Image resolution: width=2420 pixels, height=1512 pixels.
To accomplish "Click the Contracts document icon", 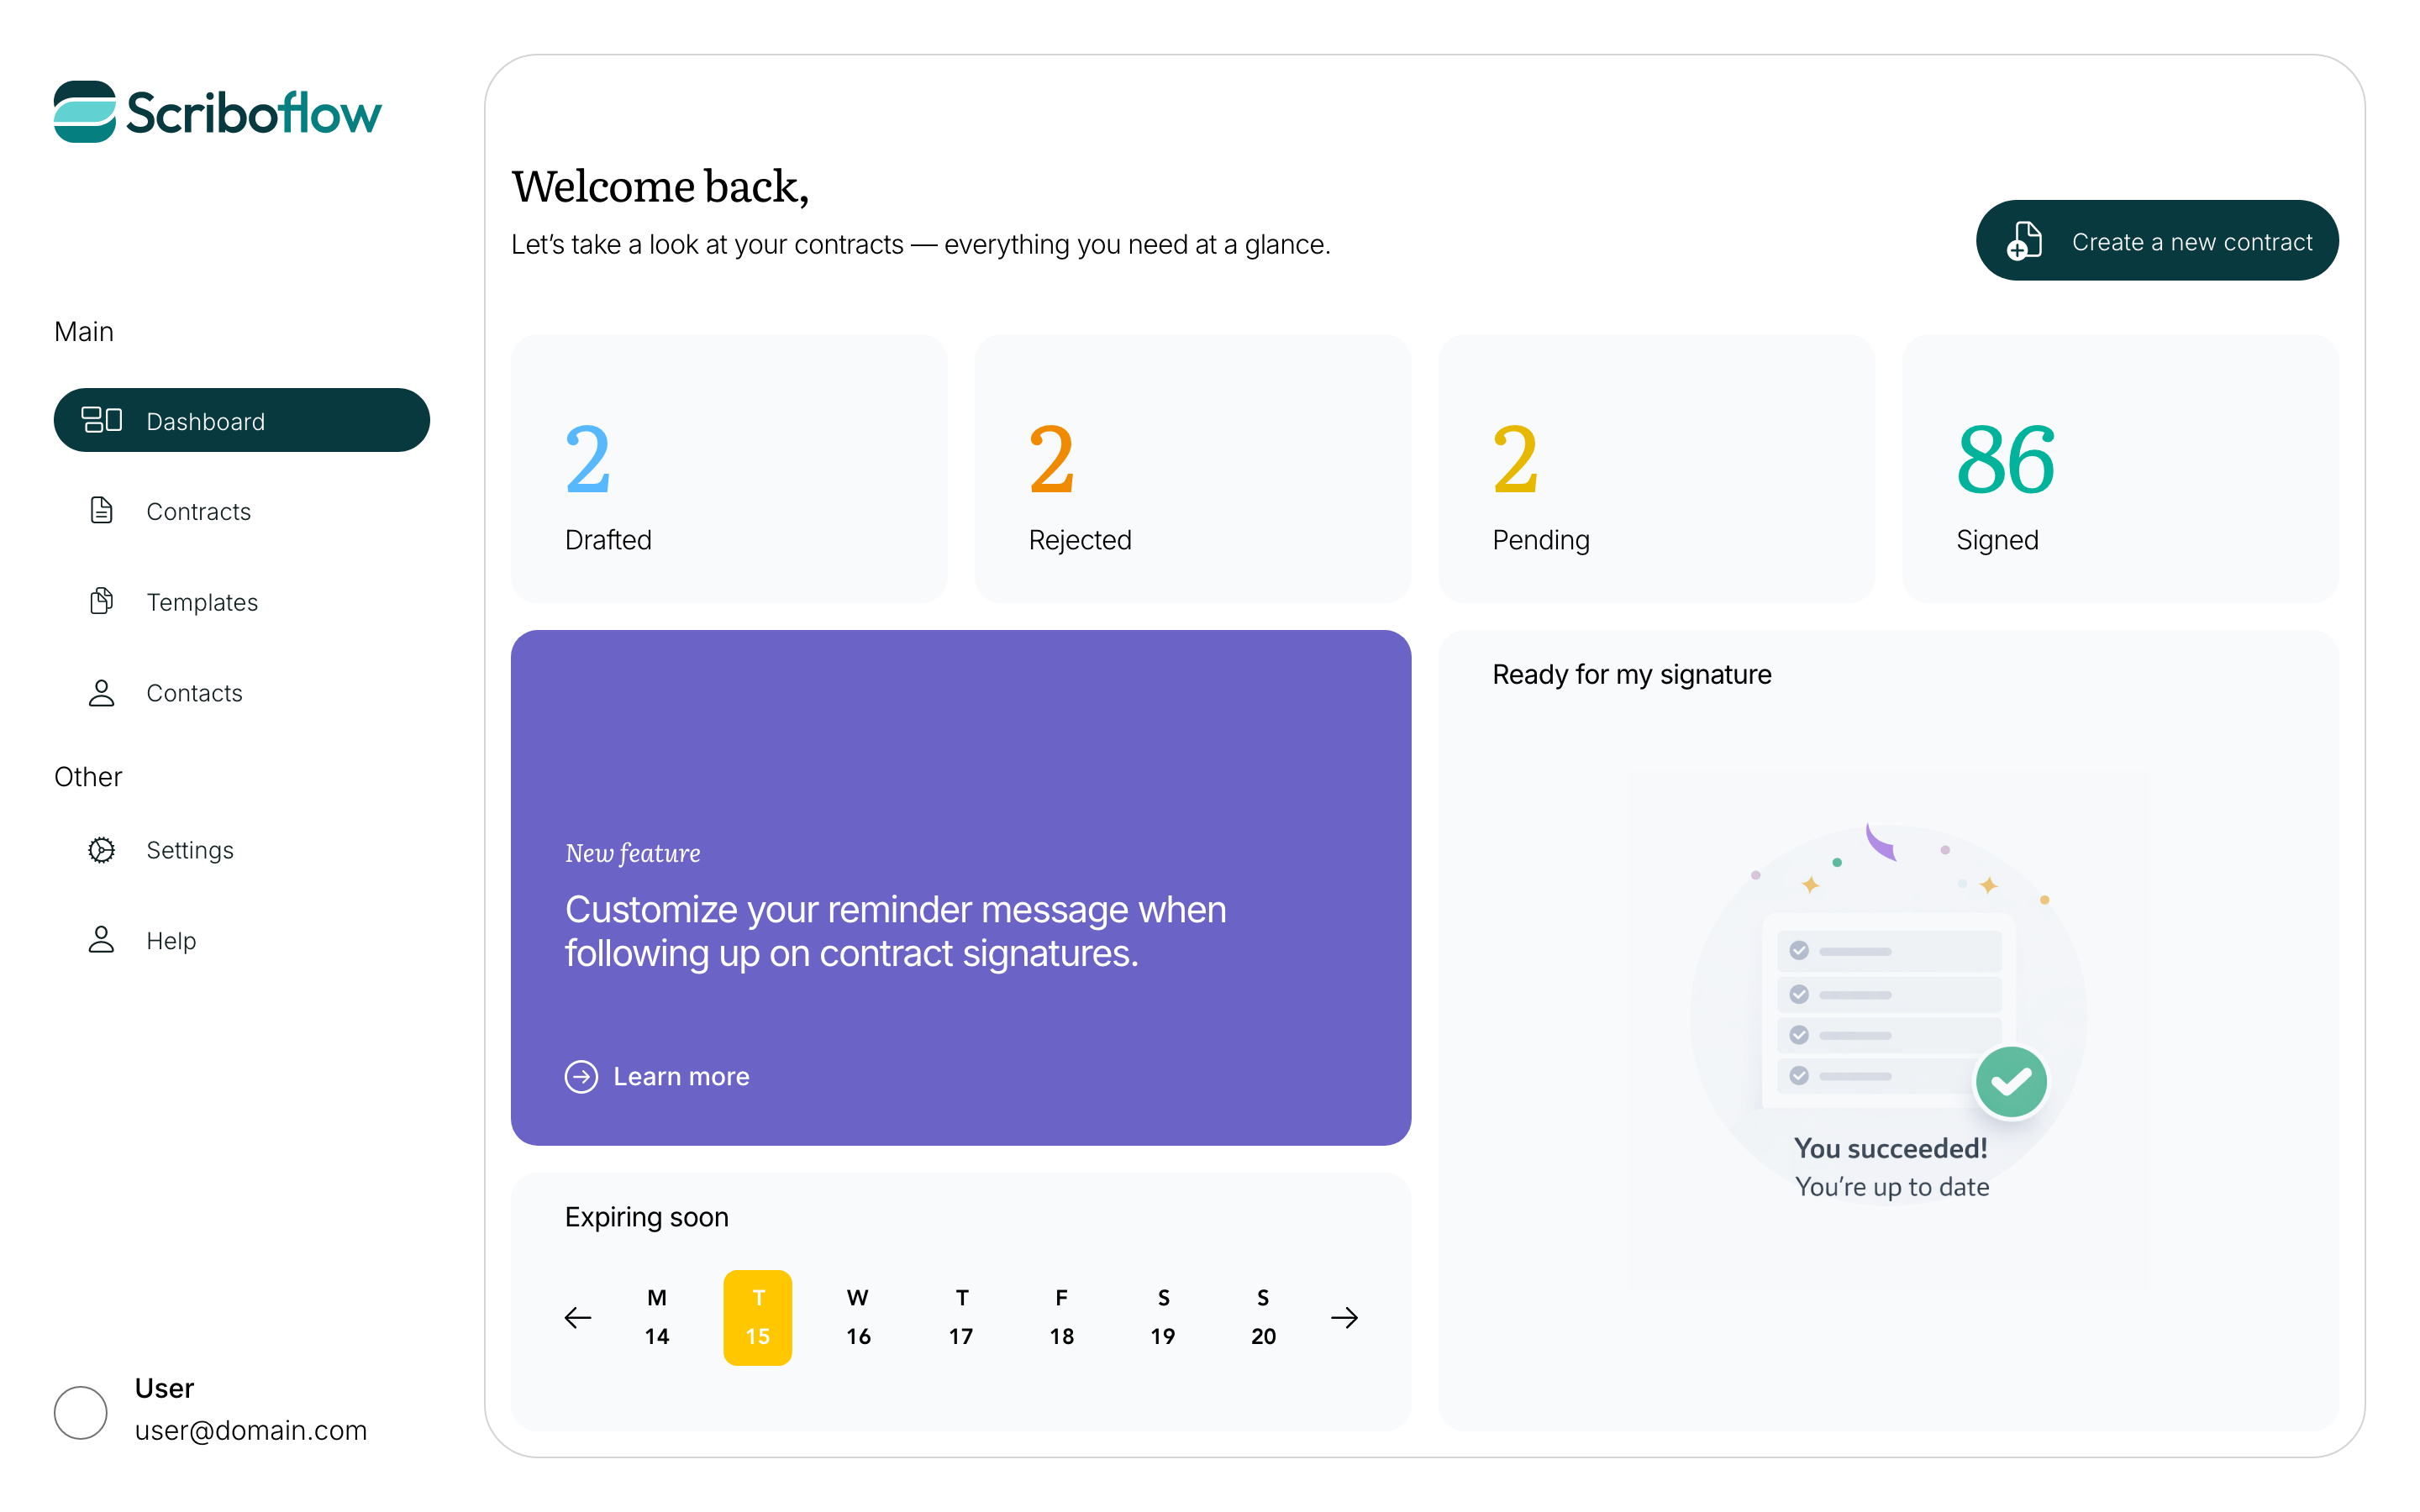I will coord(101,511).
